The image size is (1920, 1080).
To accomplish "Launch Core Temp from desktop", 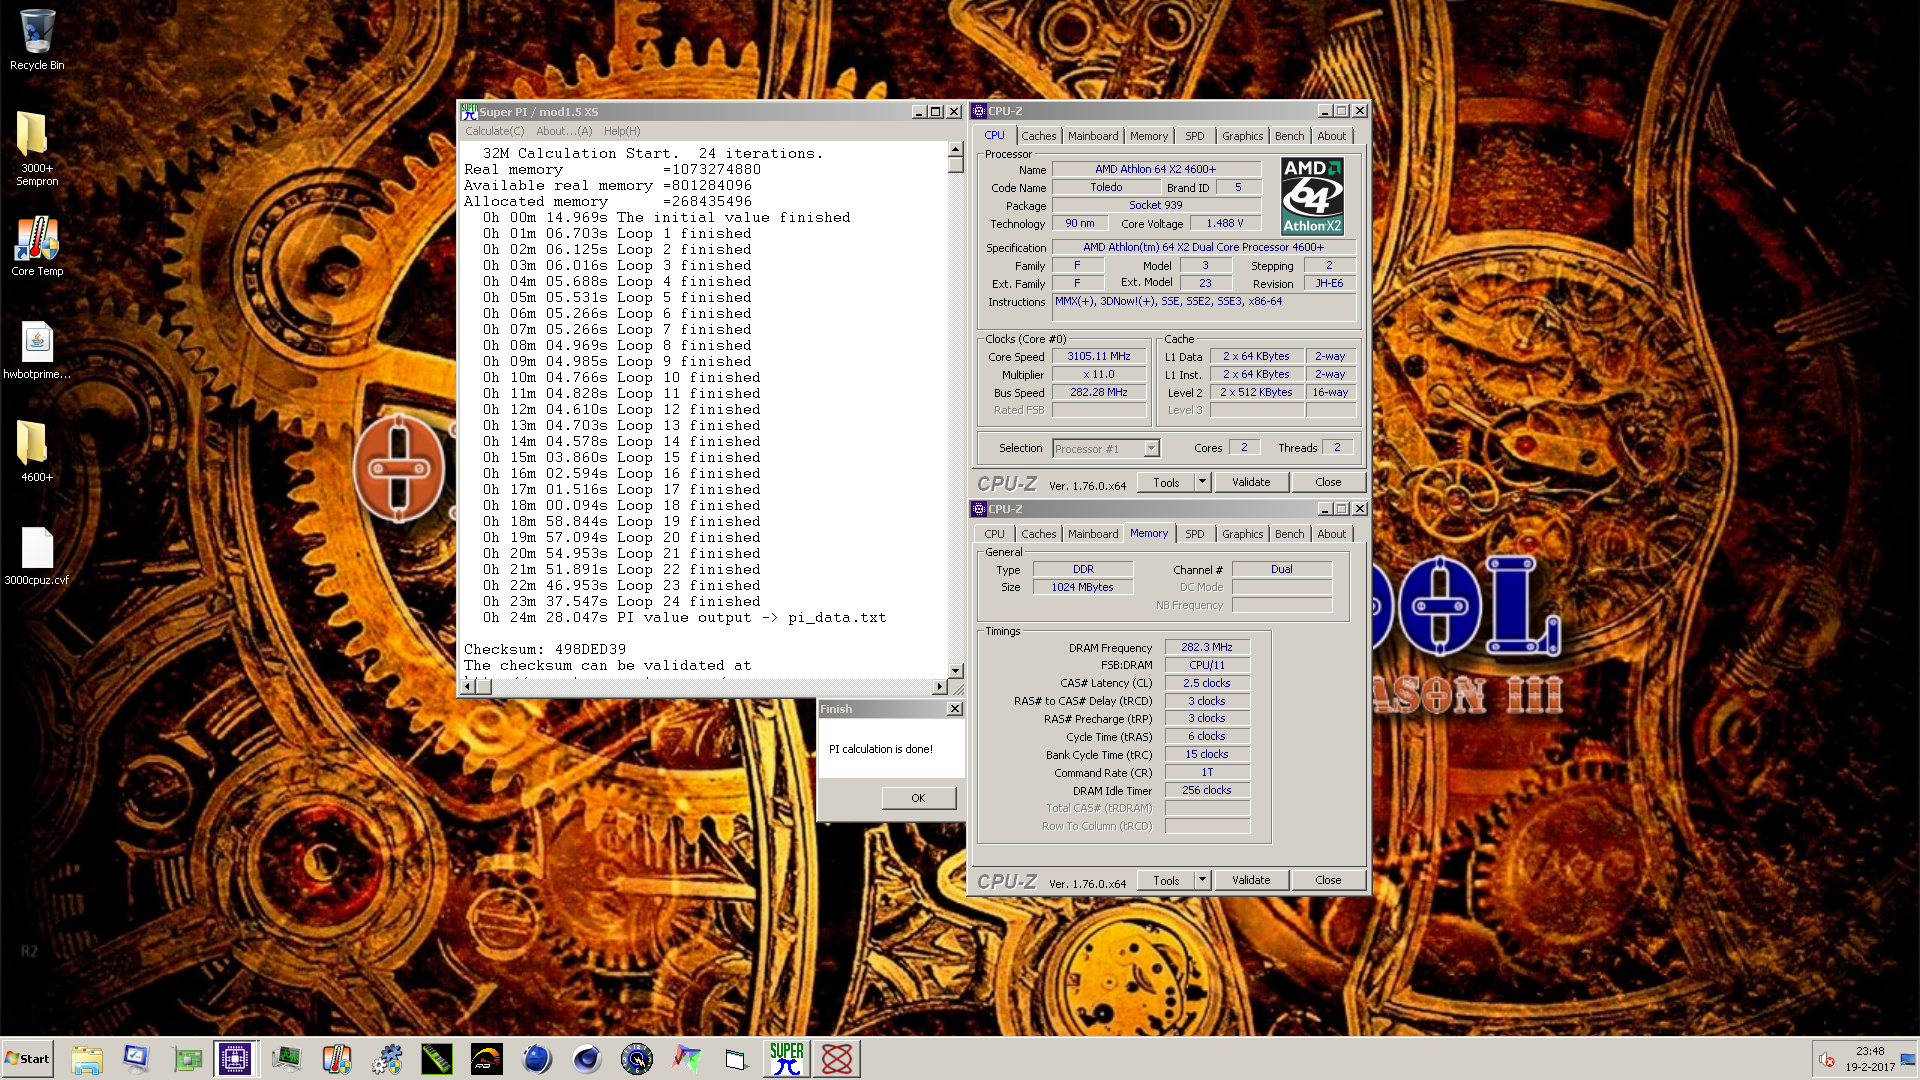I will coord(37,247).
